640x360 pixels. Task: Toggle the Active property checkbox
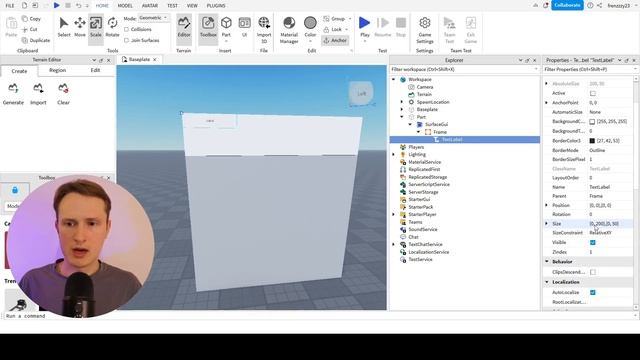coord(593,93)
